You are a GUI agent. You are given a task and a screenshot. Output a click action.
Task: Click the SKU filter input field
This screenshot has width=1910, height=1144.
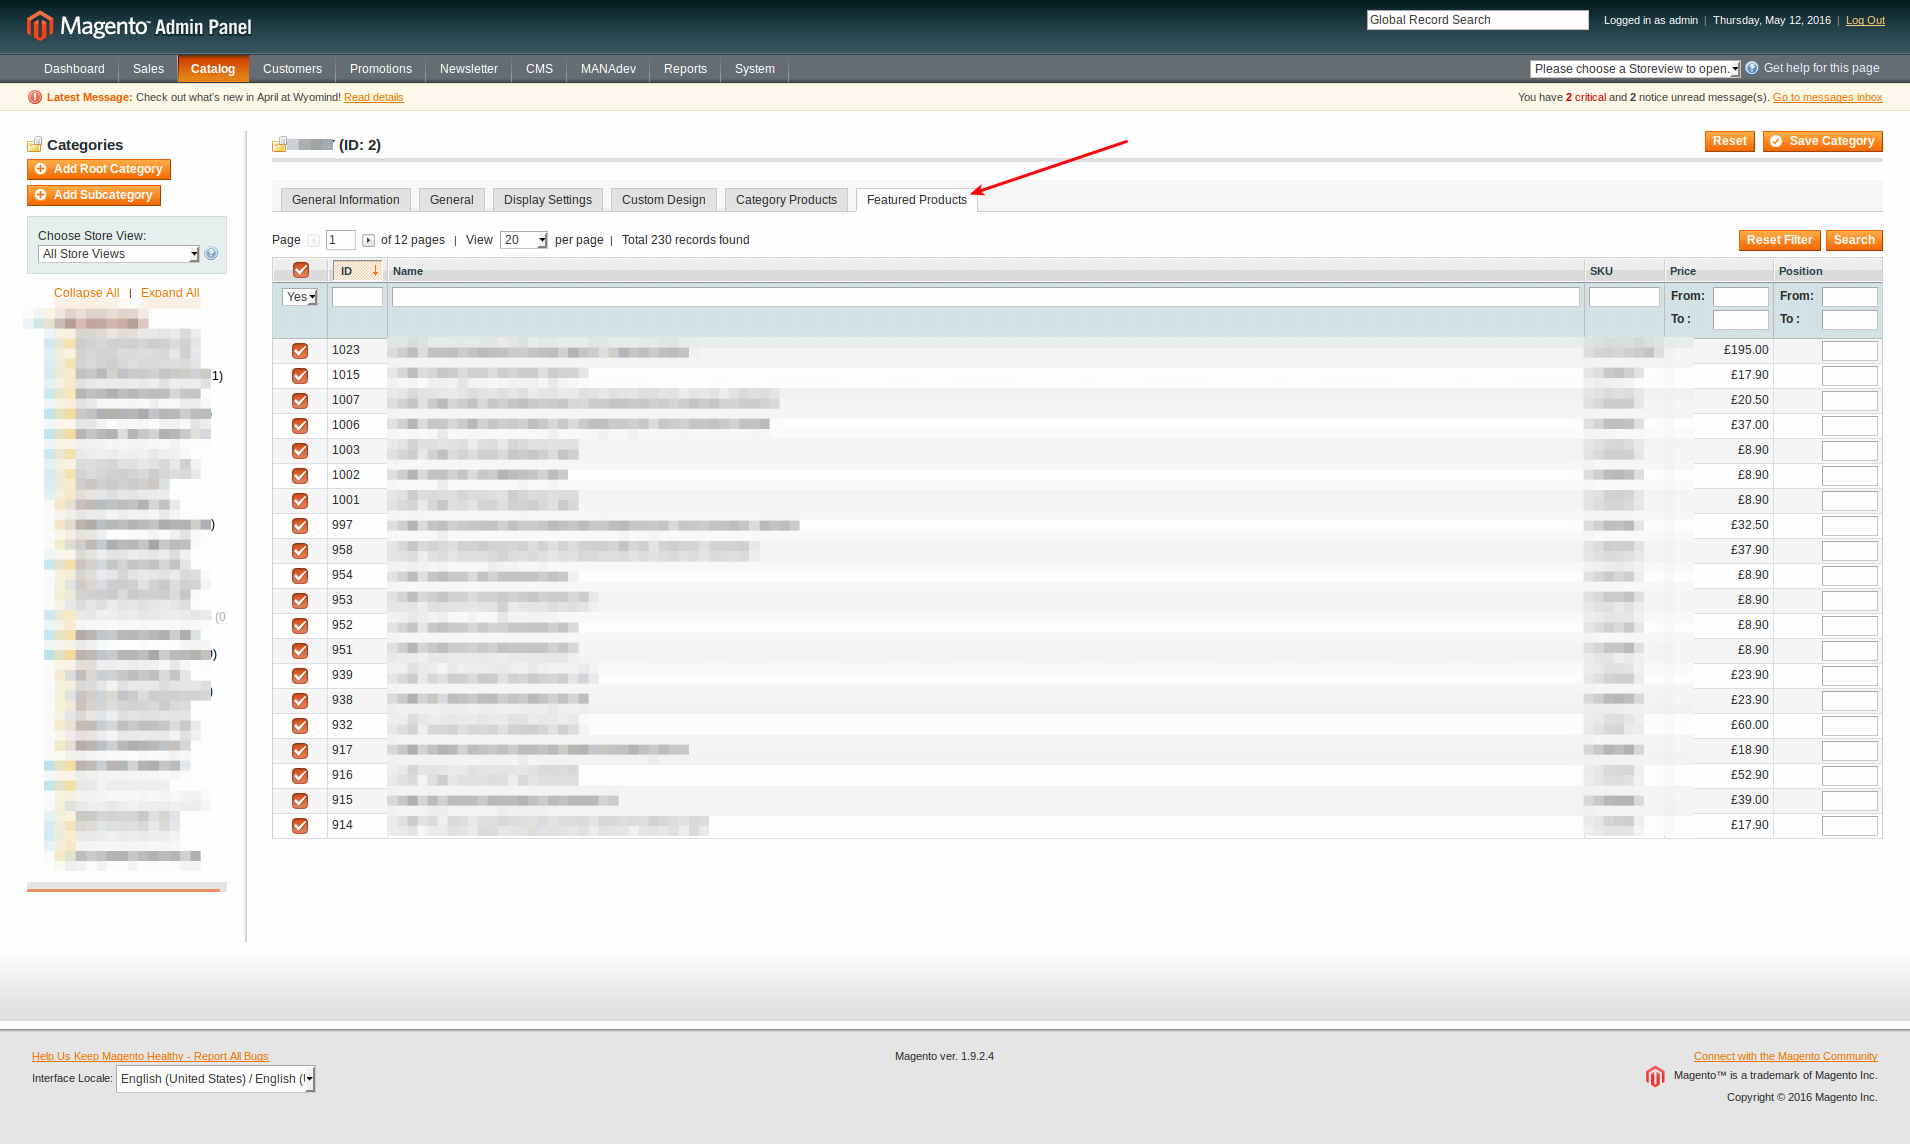pos(1624,297)
